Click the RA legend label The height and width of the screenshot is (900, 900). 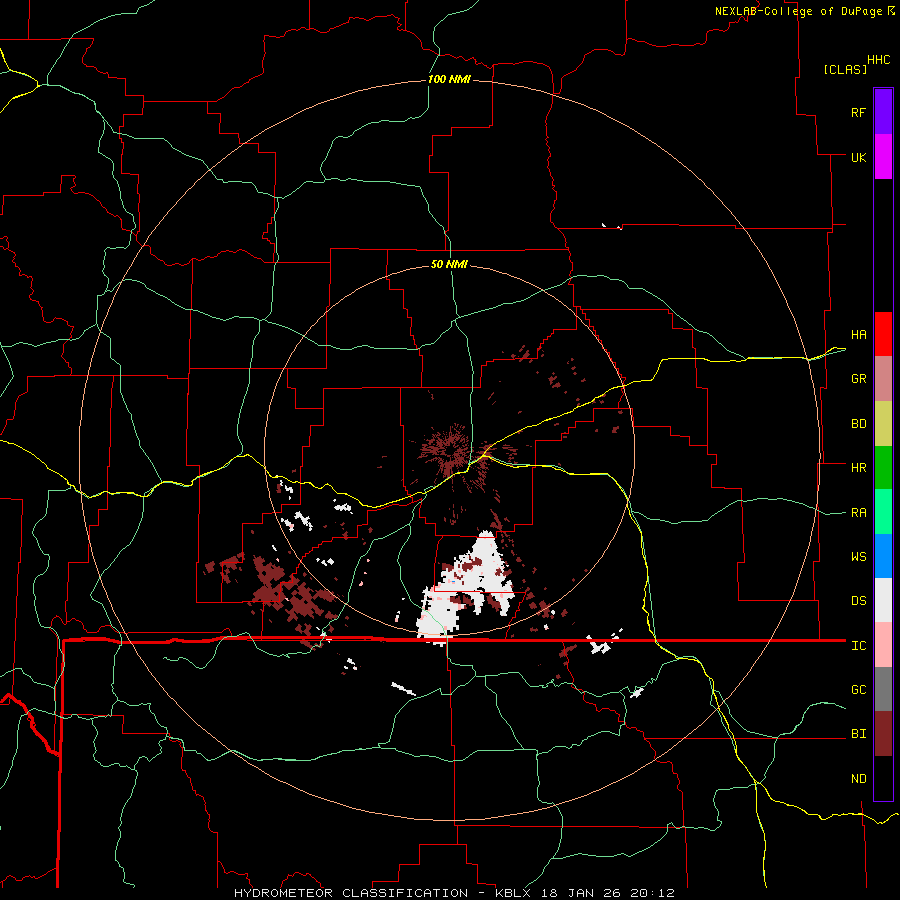(x=858, y=513)
